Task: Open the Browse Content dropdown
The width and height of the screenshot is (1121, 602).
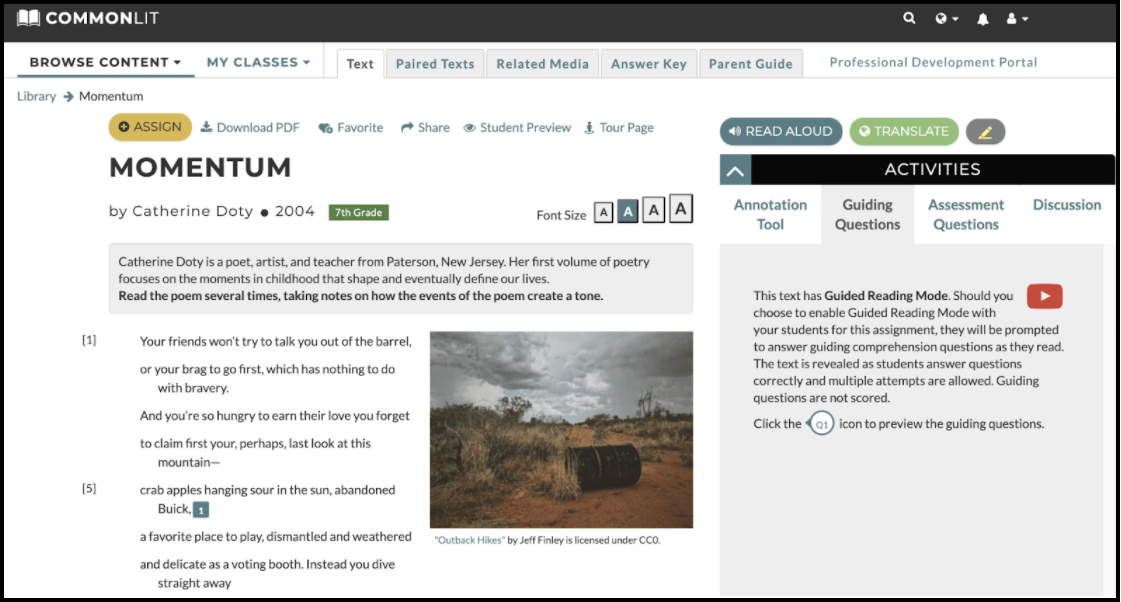Action: pyautogui.click(x=103, y=62)
